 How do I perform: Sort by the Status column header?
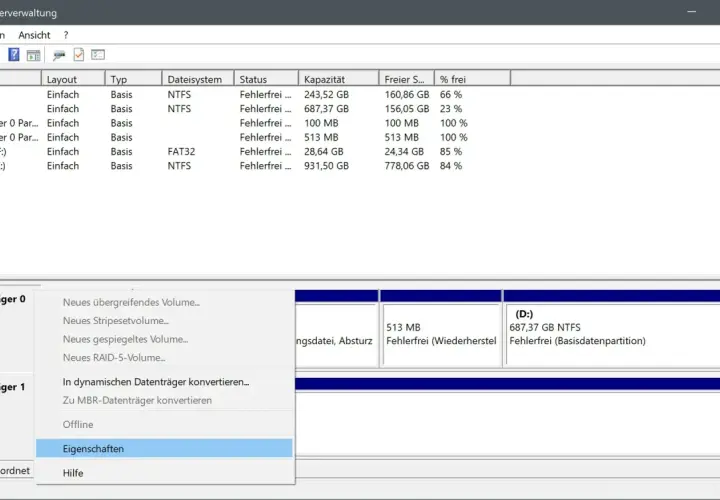[266, 79]
